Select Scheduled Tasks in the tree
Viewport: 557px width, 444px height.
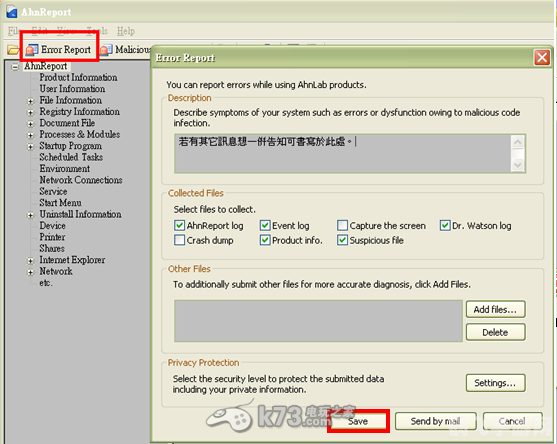pyautogui.click(x=71, y=157)
